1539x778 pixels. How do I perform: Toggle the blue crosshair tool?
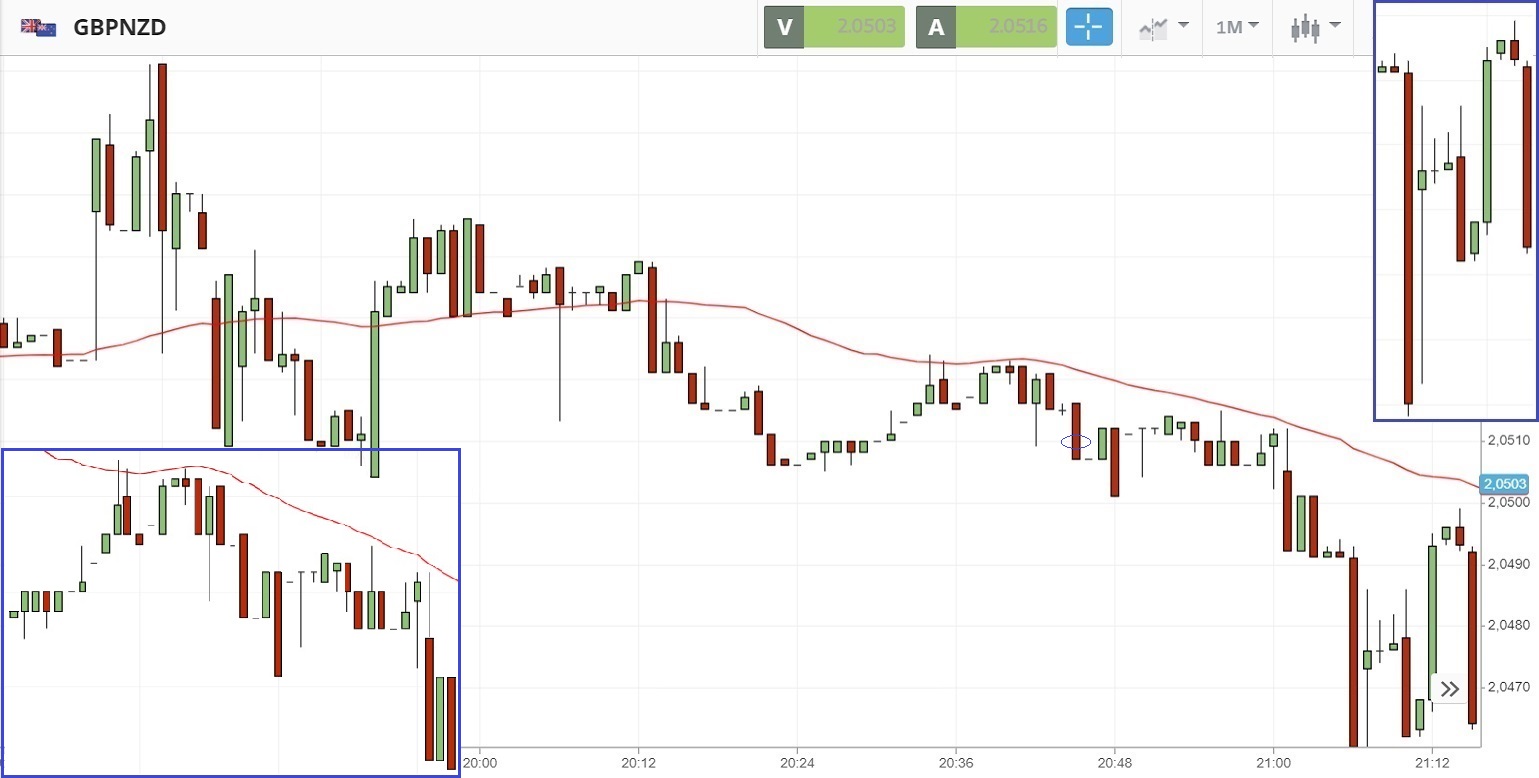click(1089, 27)
